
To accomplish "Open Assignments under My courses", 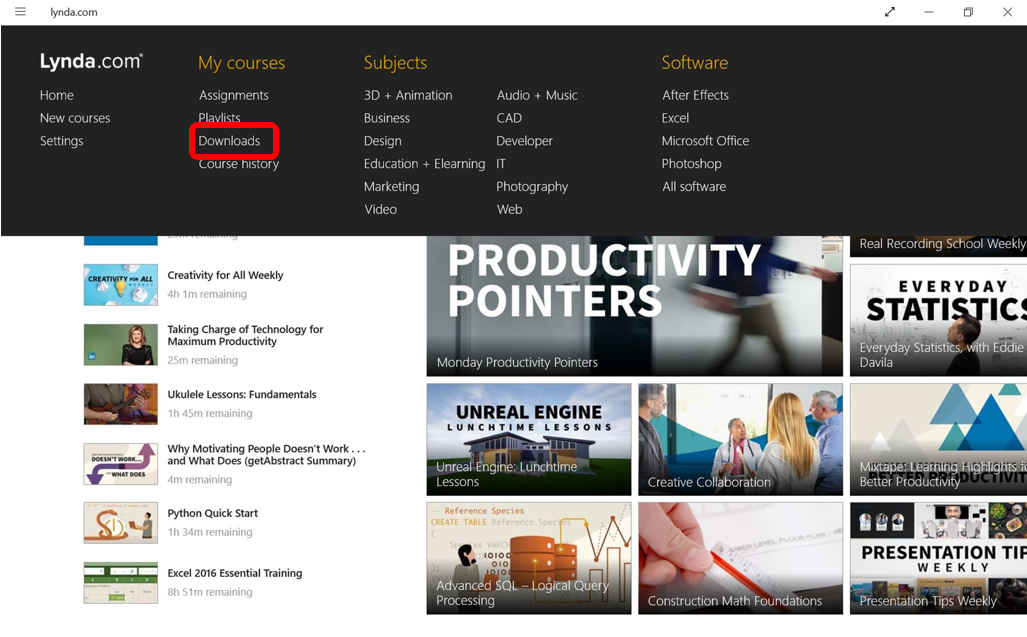I will 234,95.
